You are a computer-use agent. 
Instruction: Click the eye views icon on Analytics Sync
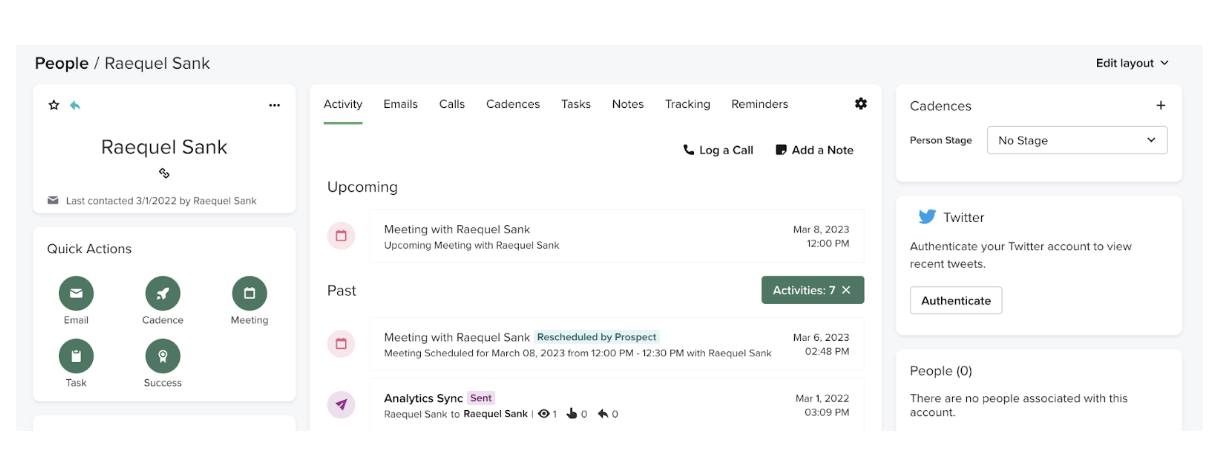coord(544,414)
